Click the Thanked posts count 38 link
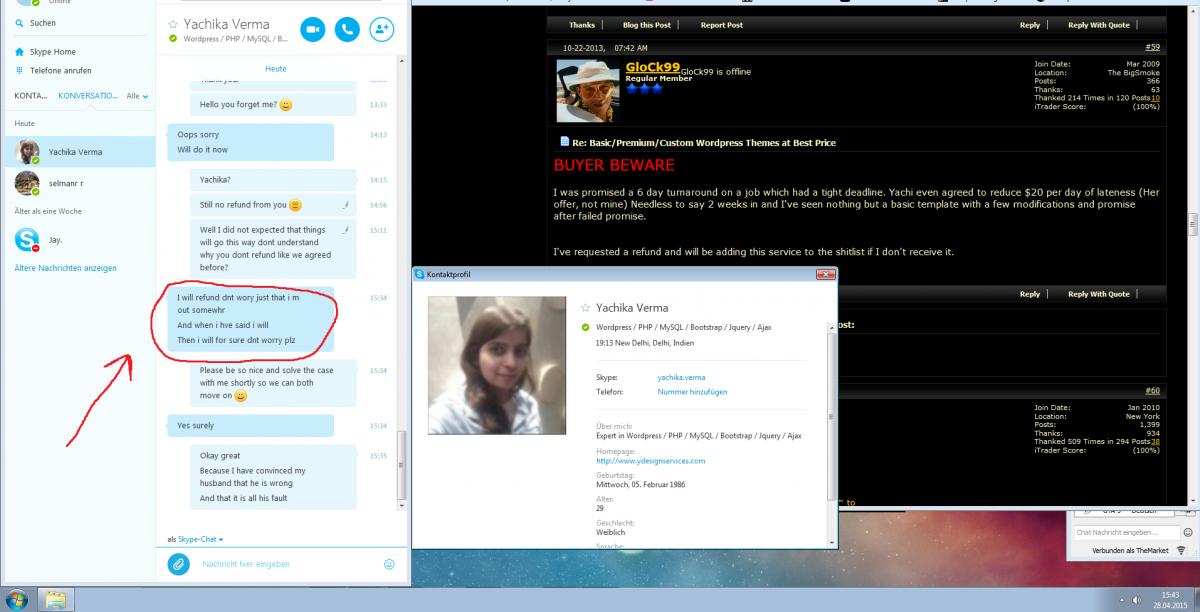The width and height of the screenshot is (1200, 612). [x=1155, y=441]
